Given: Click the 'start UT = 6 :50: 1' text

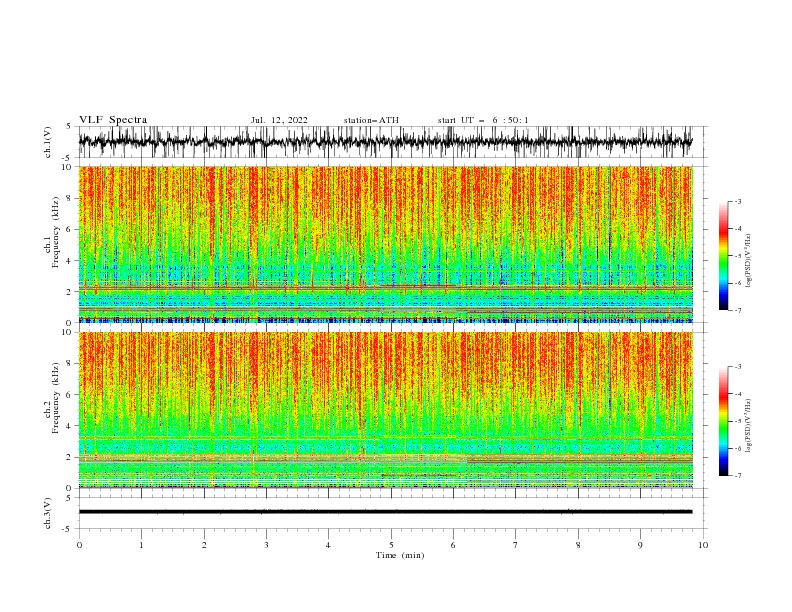Looking at the screenshot, I should point(483,120).
